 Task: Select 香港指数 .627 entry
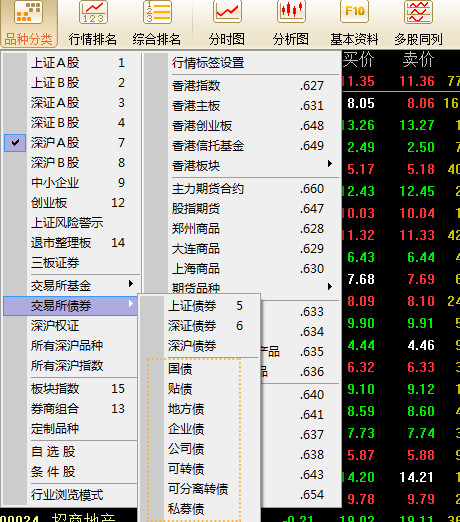pyautogui.click(x=242, y=86)
